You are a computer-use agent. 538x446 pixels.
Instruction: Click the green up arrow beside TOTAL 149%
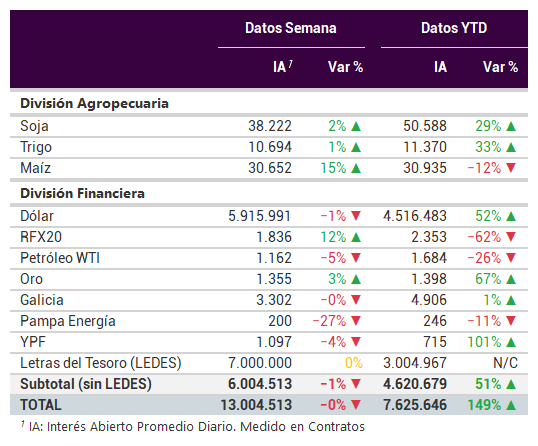511,406
